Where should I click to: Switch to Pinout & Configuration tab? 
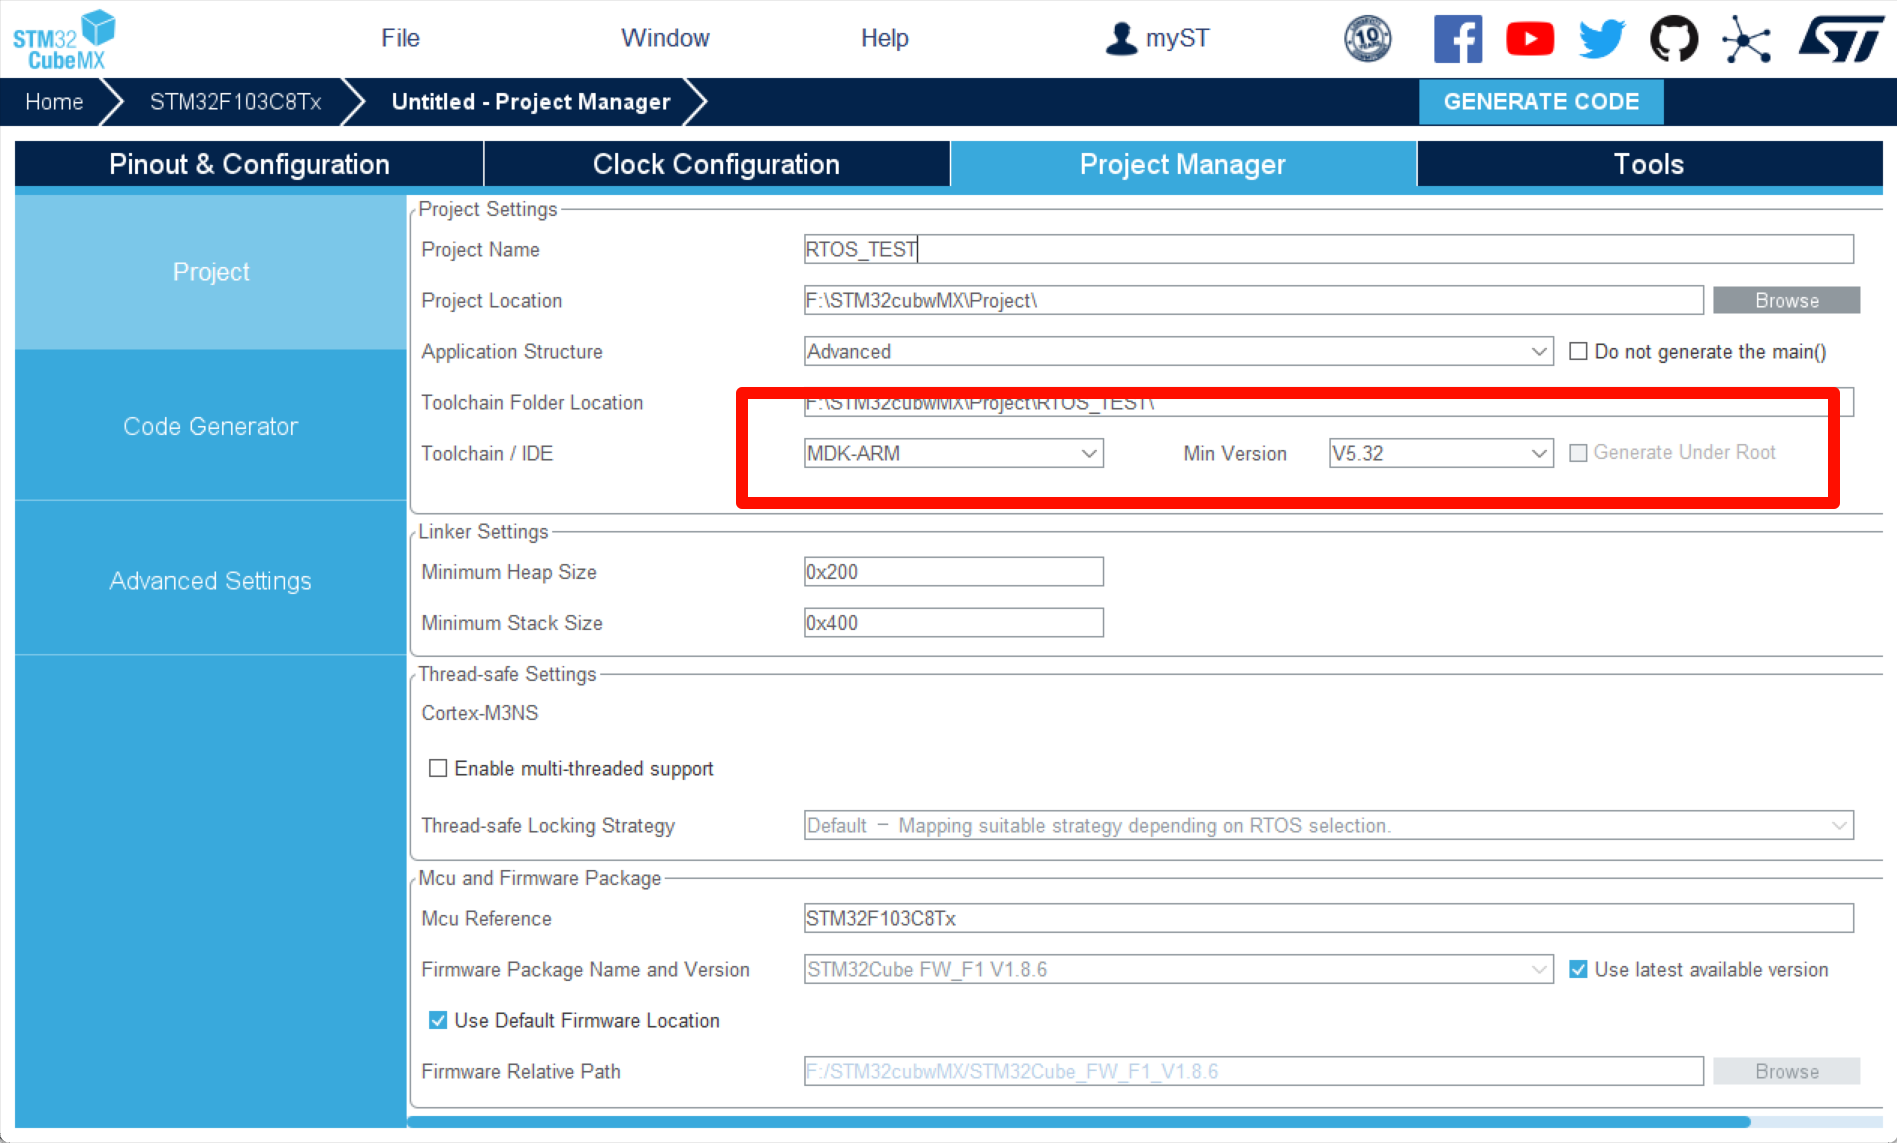tap(249, 164)
